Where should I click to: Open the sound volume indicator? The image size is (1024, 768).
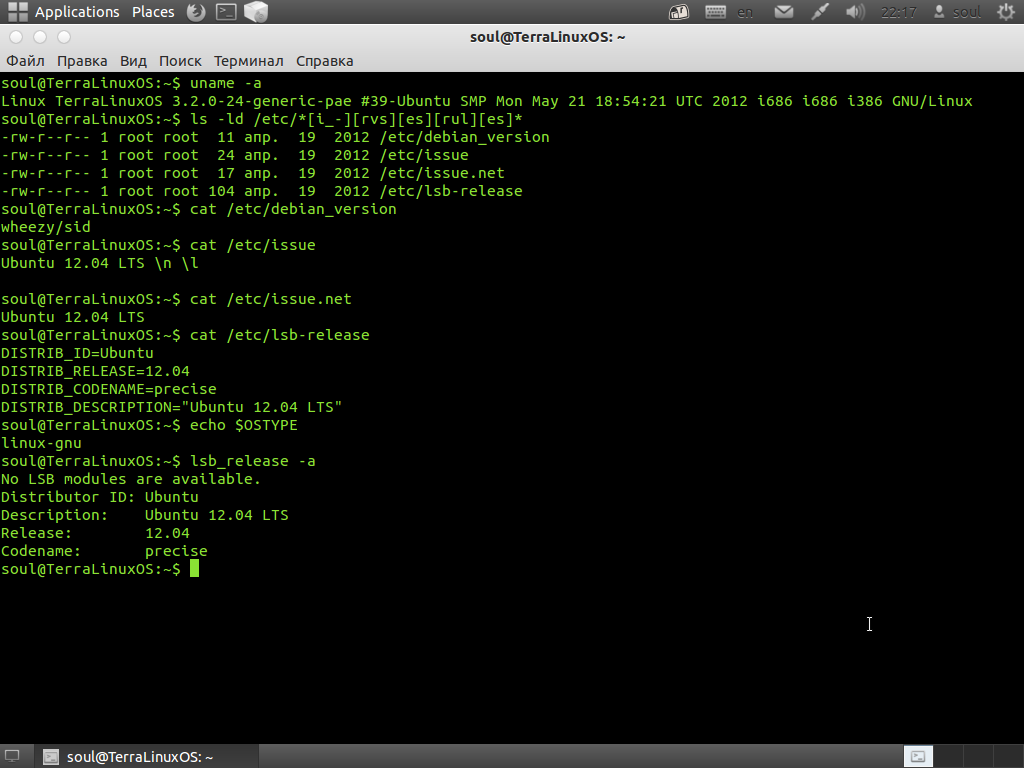coord(855,12)
